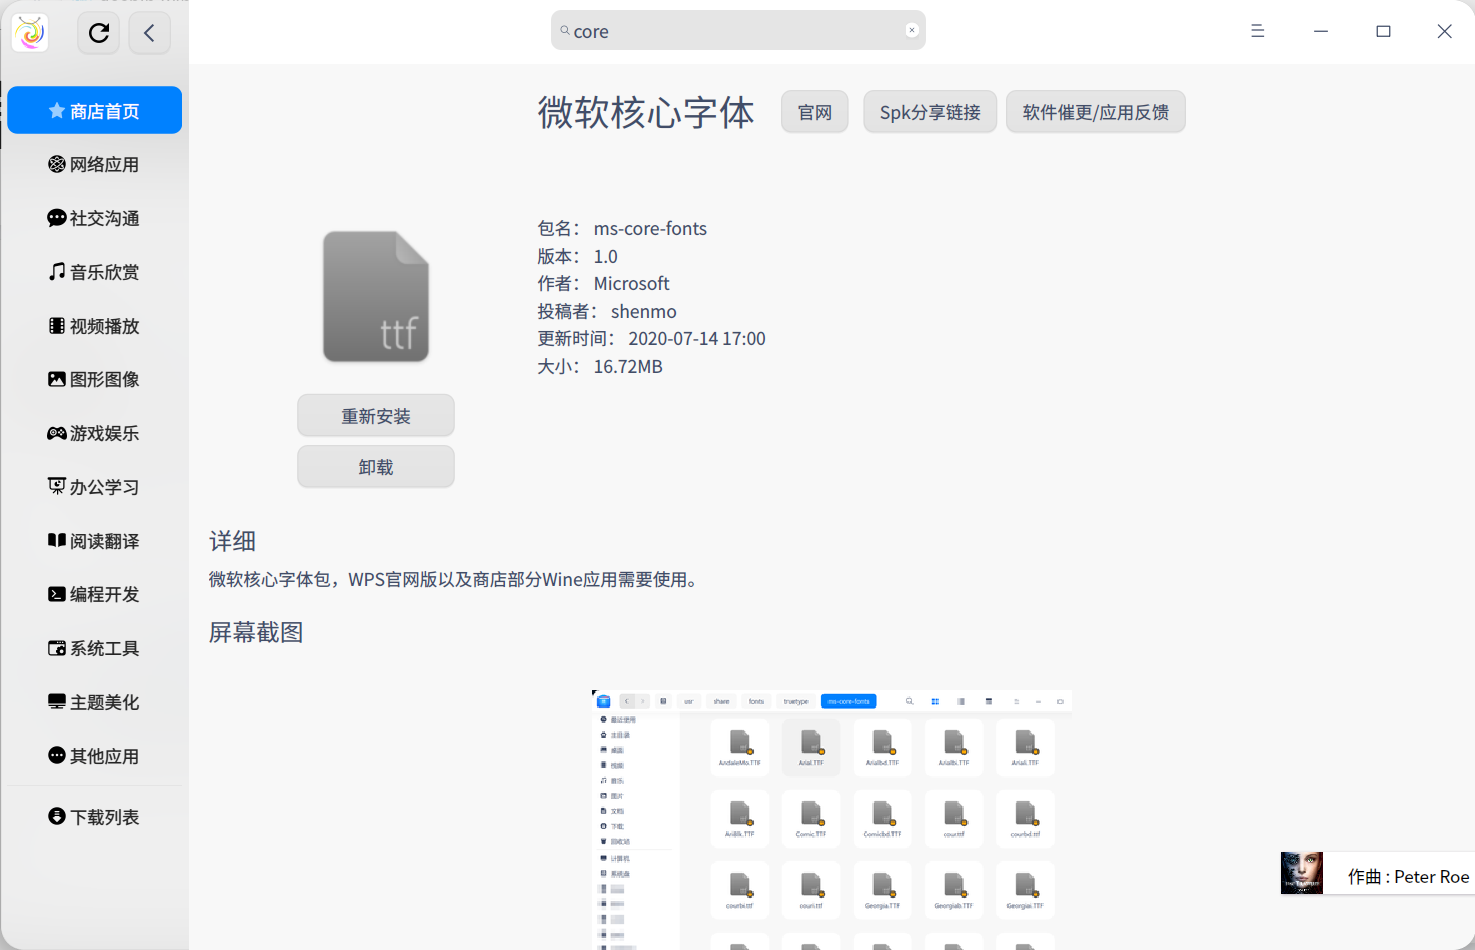Return to 商店首页 store homepage
This screenshot has width=1475, height=950.
click(x=94, y=110)
